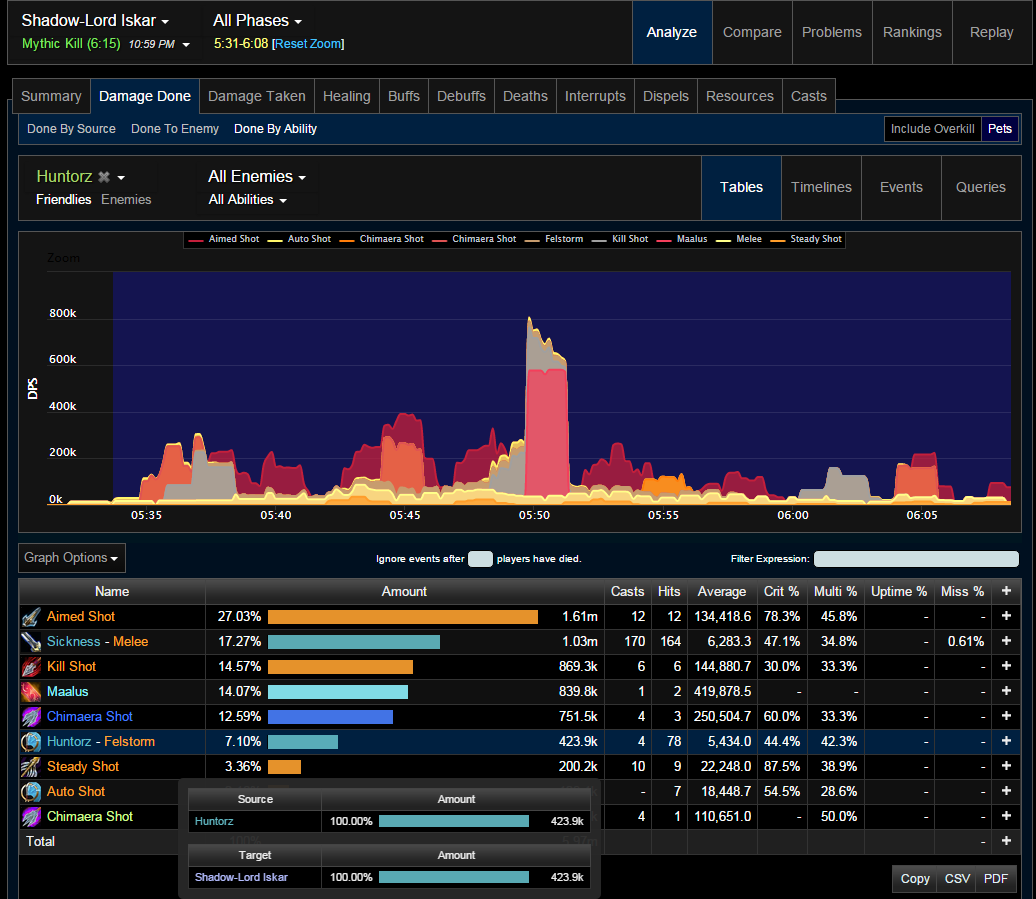Focus the ignore-events player death count field

pyautogui.click(x=480, y=559)
